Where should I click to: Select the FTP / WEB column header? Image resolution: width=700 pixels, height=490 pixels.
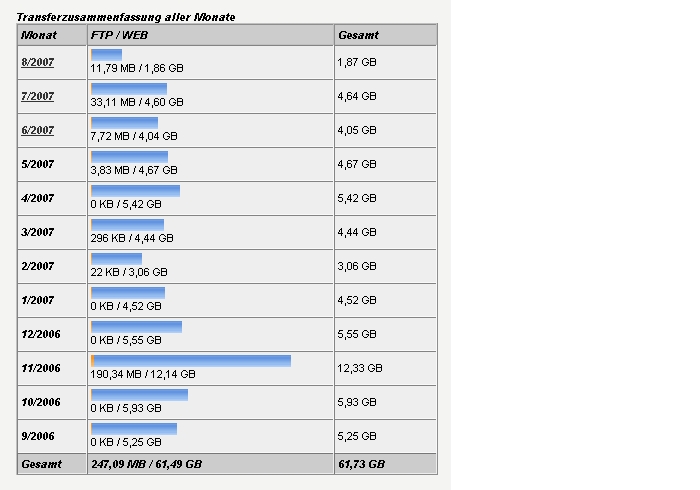coord(119,35)
